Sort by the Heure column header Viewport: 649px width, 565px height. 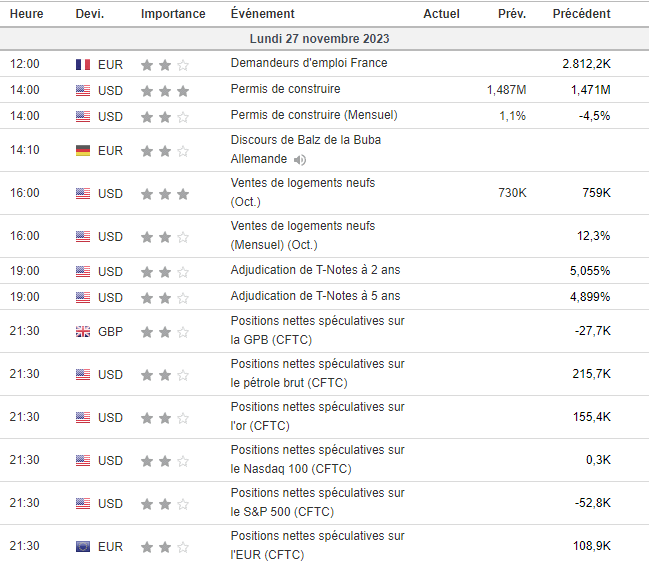coord(26,14)
